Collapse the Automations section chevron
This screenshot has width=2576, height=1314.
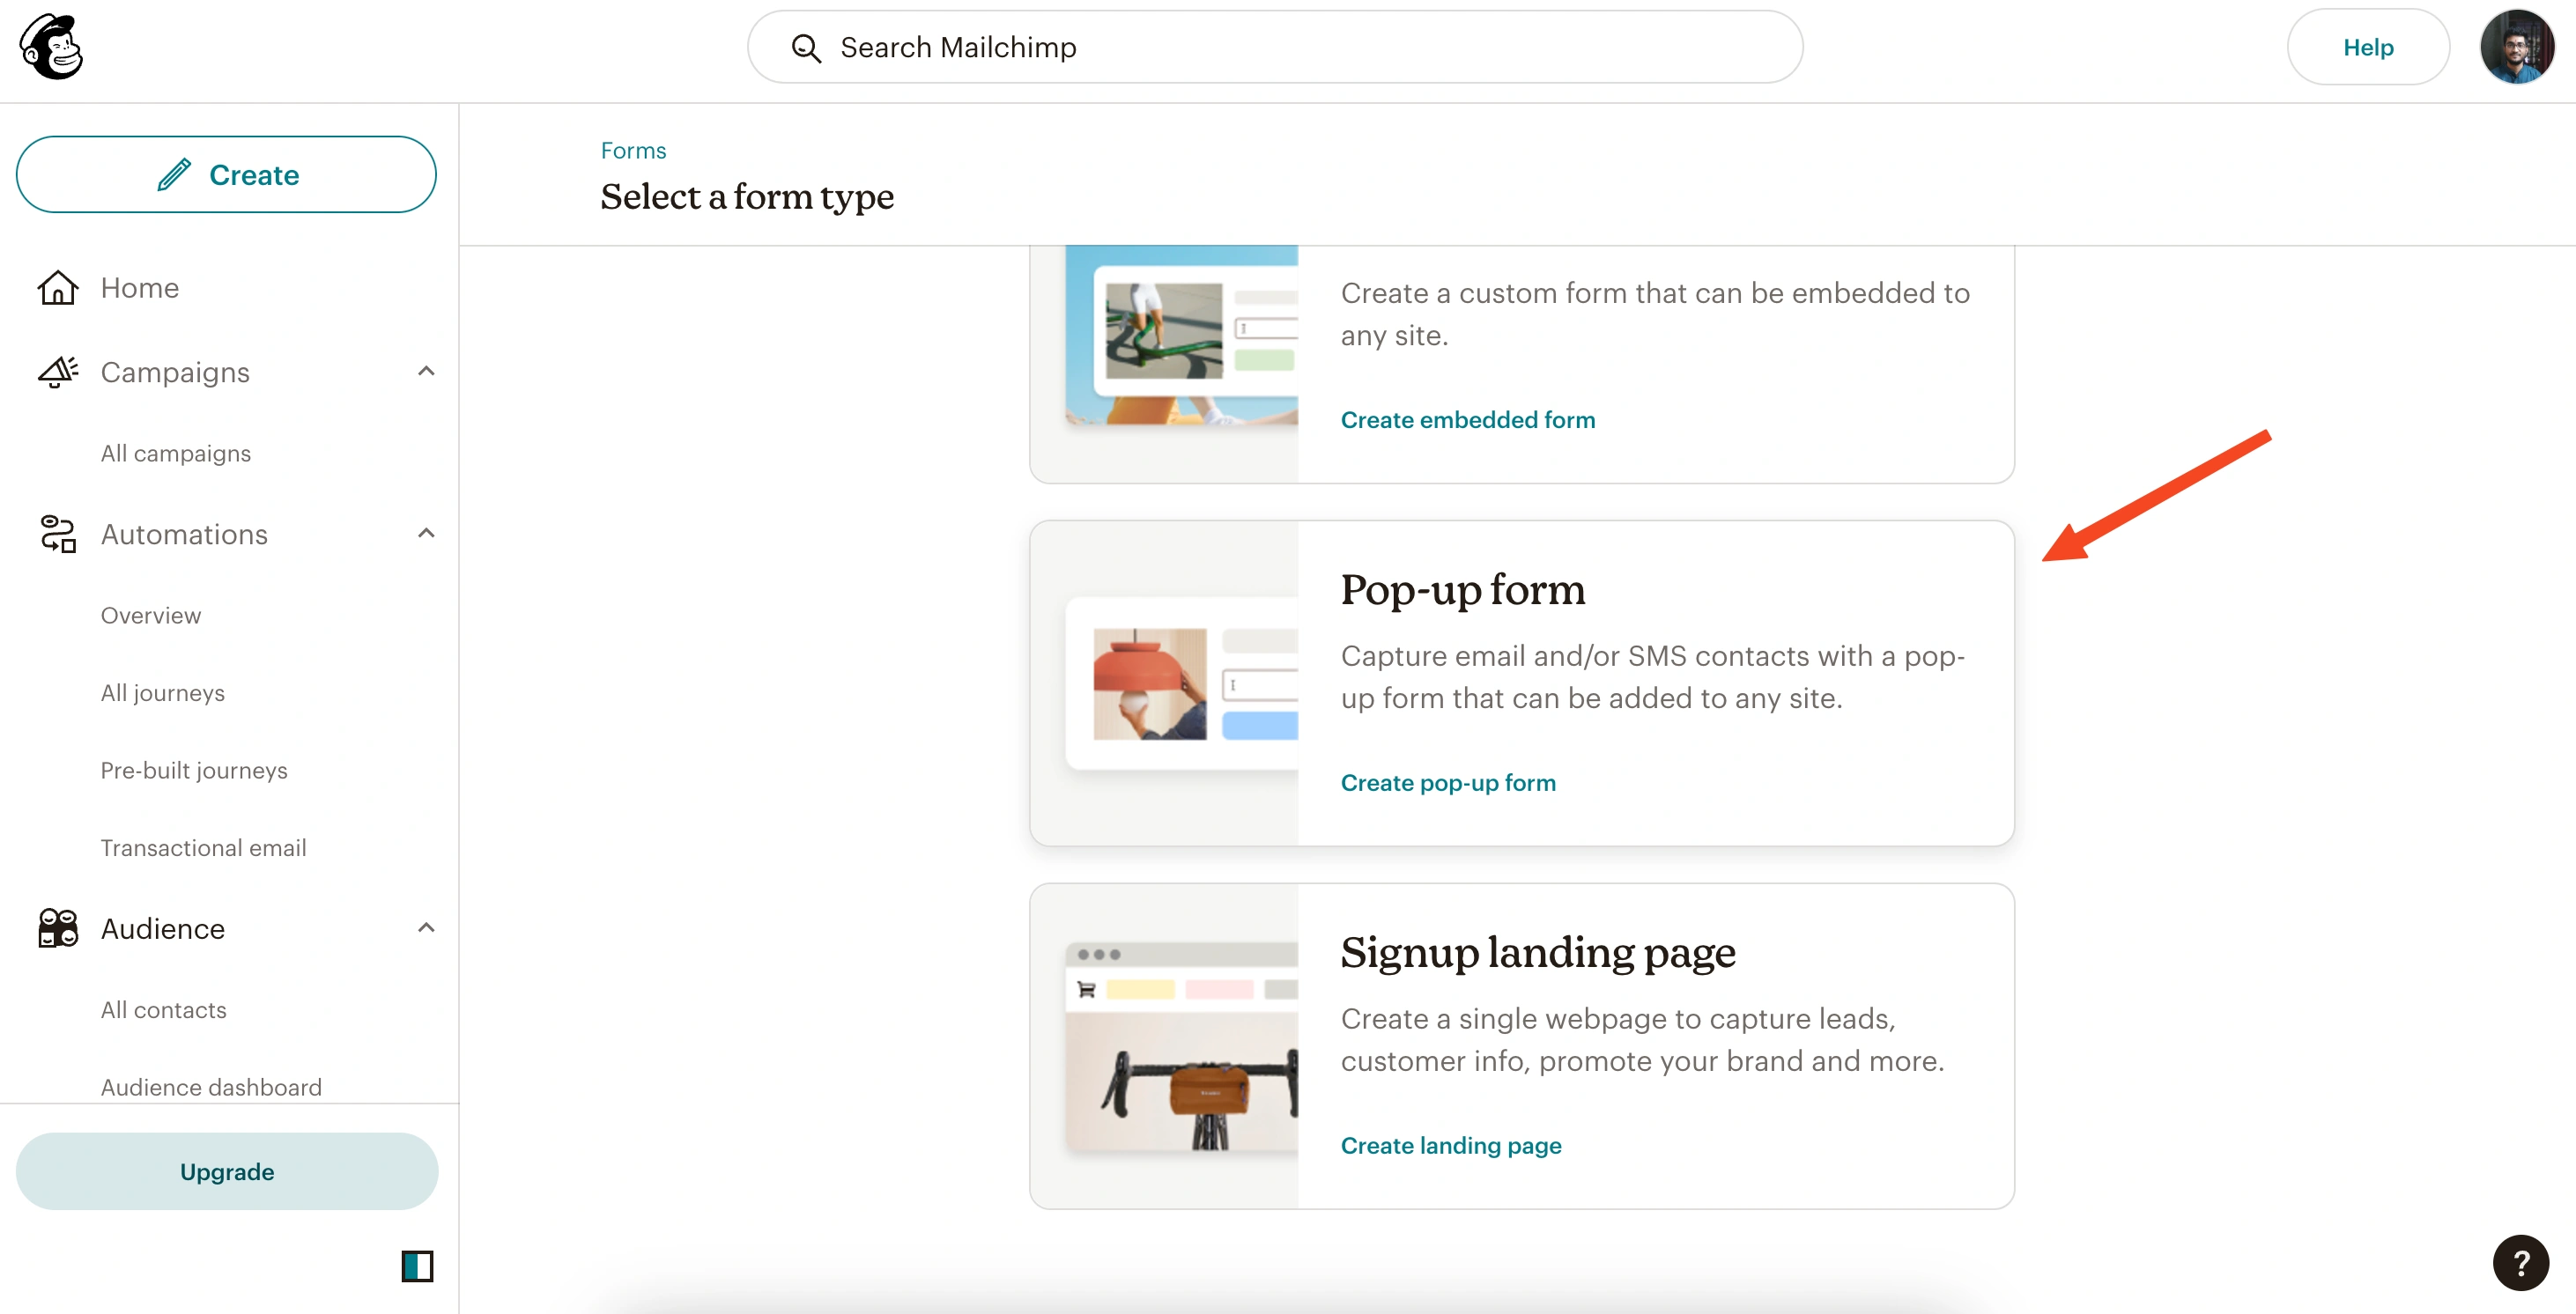[426, 533]
